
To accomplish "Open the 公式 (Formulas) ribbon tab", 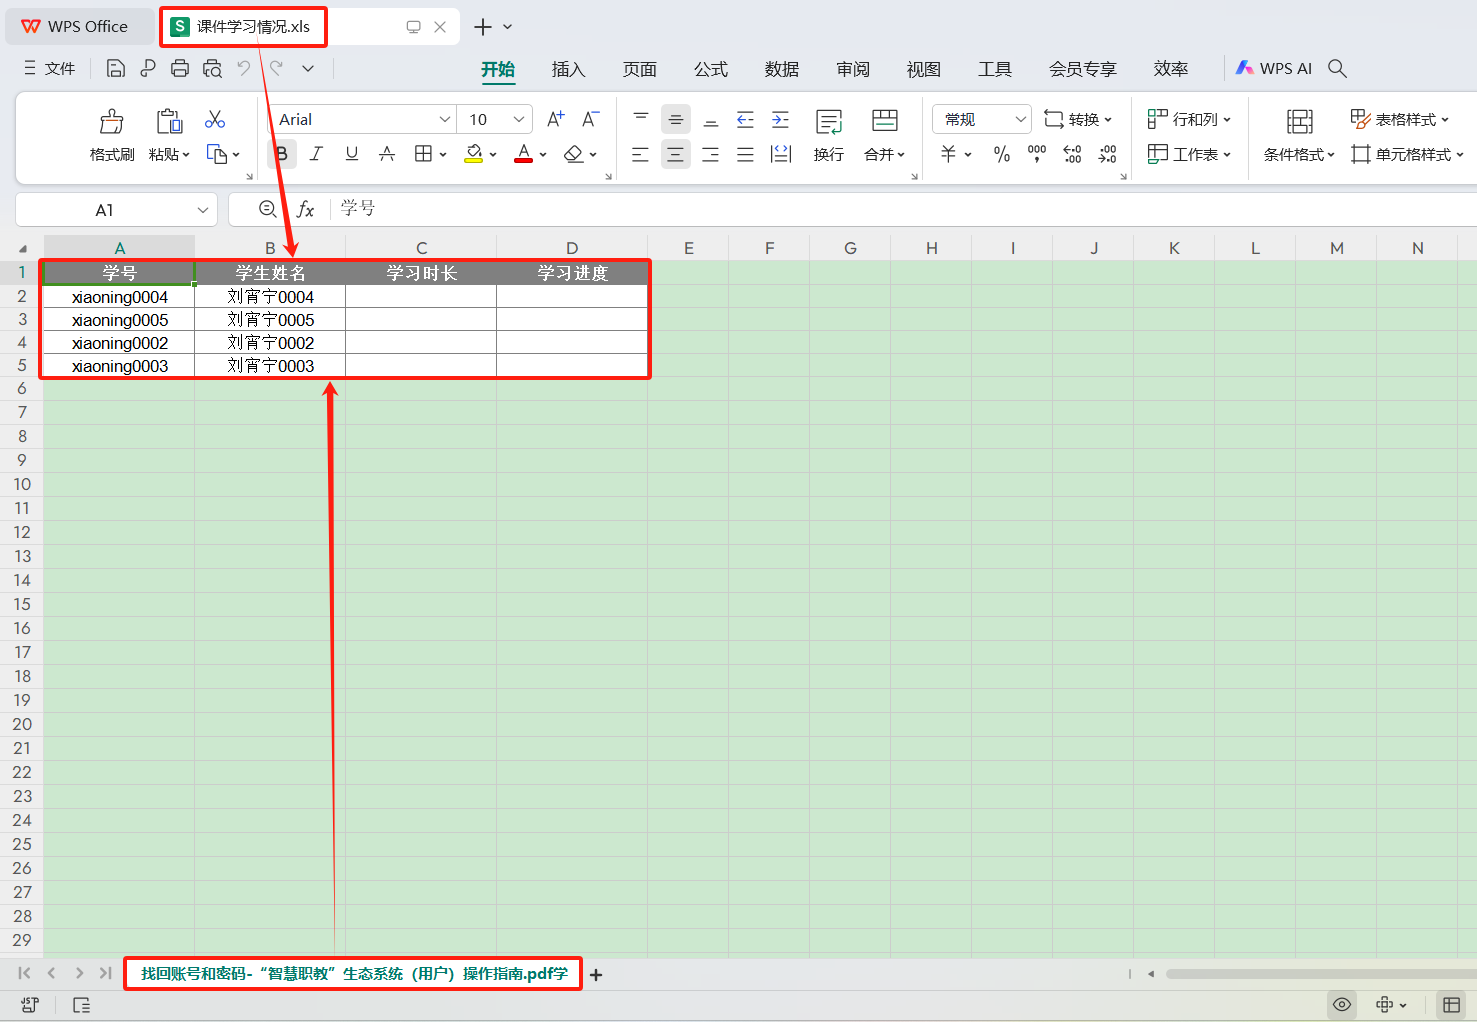I will (710, 69).
